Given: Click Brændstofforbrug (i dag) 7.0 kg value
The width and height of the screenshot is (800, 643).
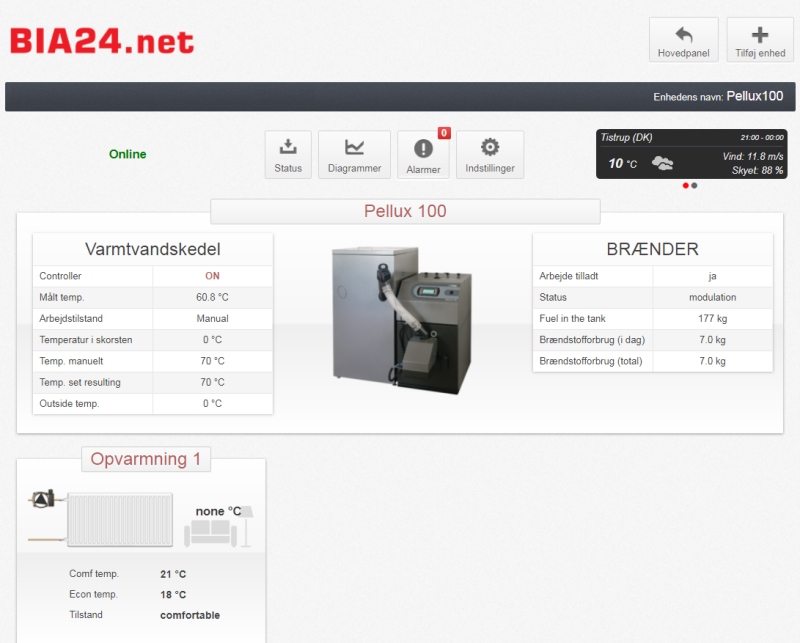Looking at the screenshot, I should point(712,340).
